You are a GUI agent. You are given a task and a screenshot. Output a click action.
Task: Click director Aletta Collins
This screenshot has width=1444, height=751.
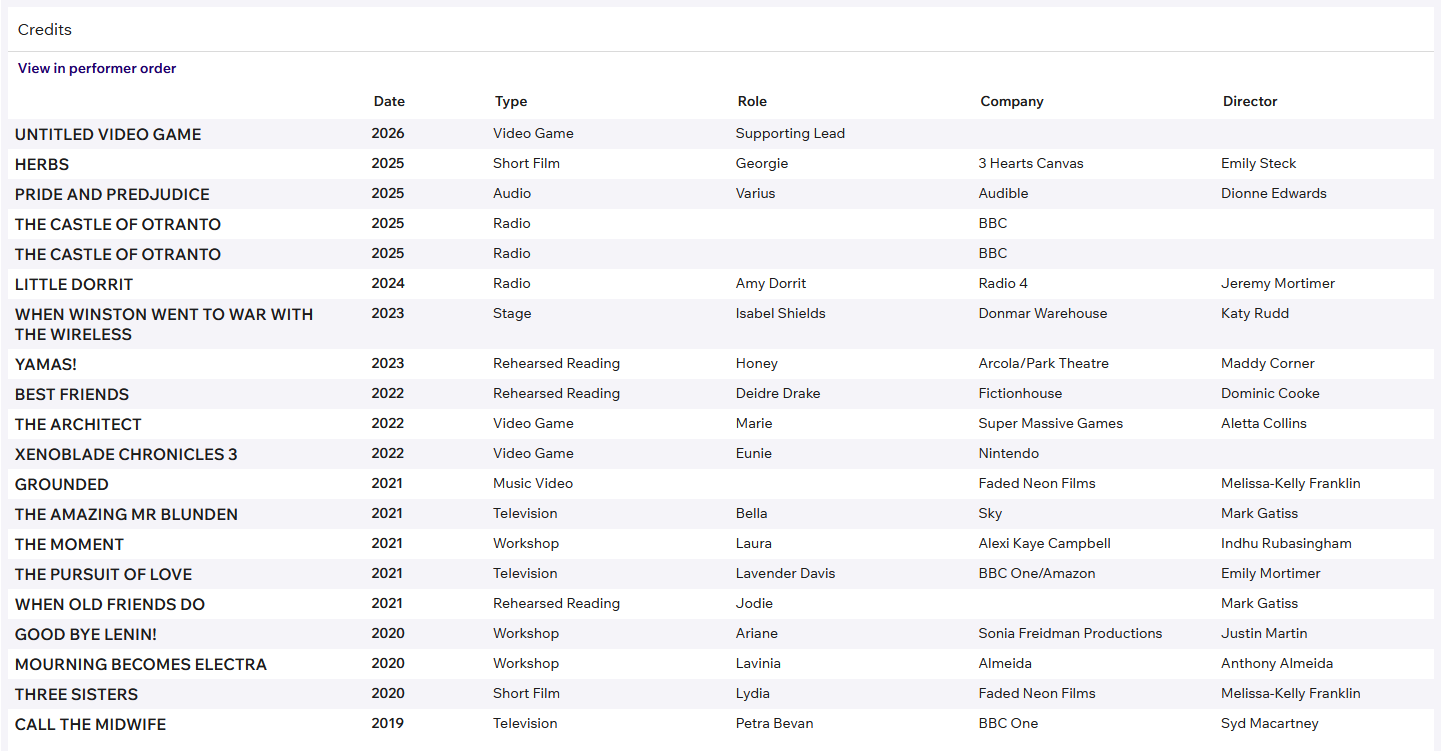(x=1264, y=423)
